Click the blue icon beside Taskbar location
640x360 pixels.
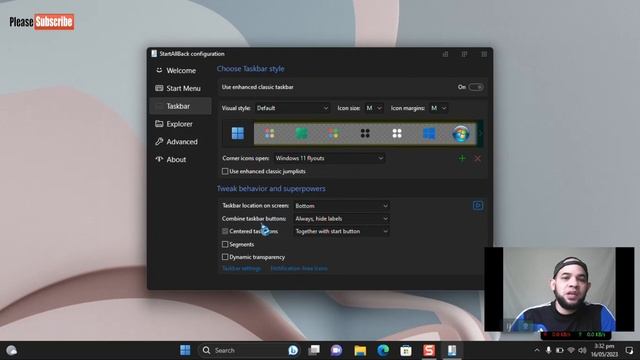pos(478,205)
